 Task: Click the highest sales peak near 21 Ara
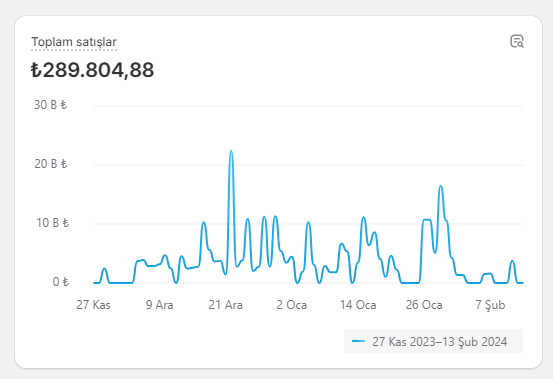tap(231, 152)
